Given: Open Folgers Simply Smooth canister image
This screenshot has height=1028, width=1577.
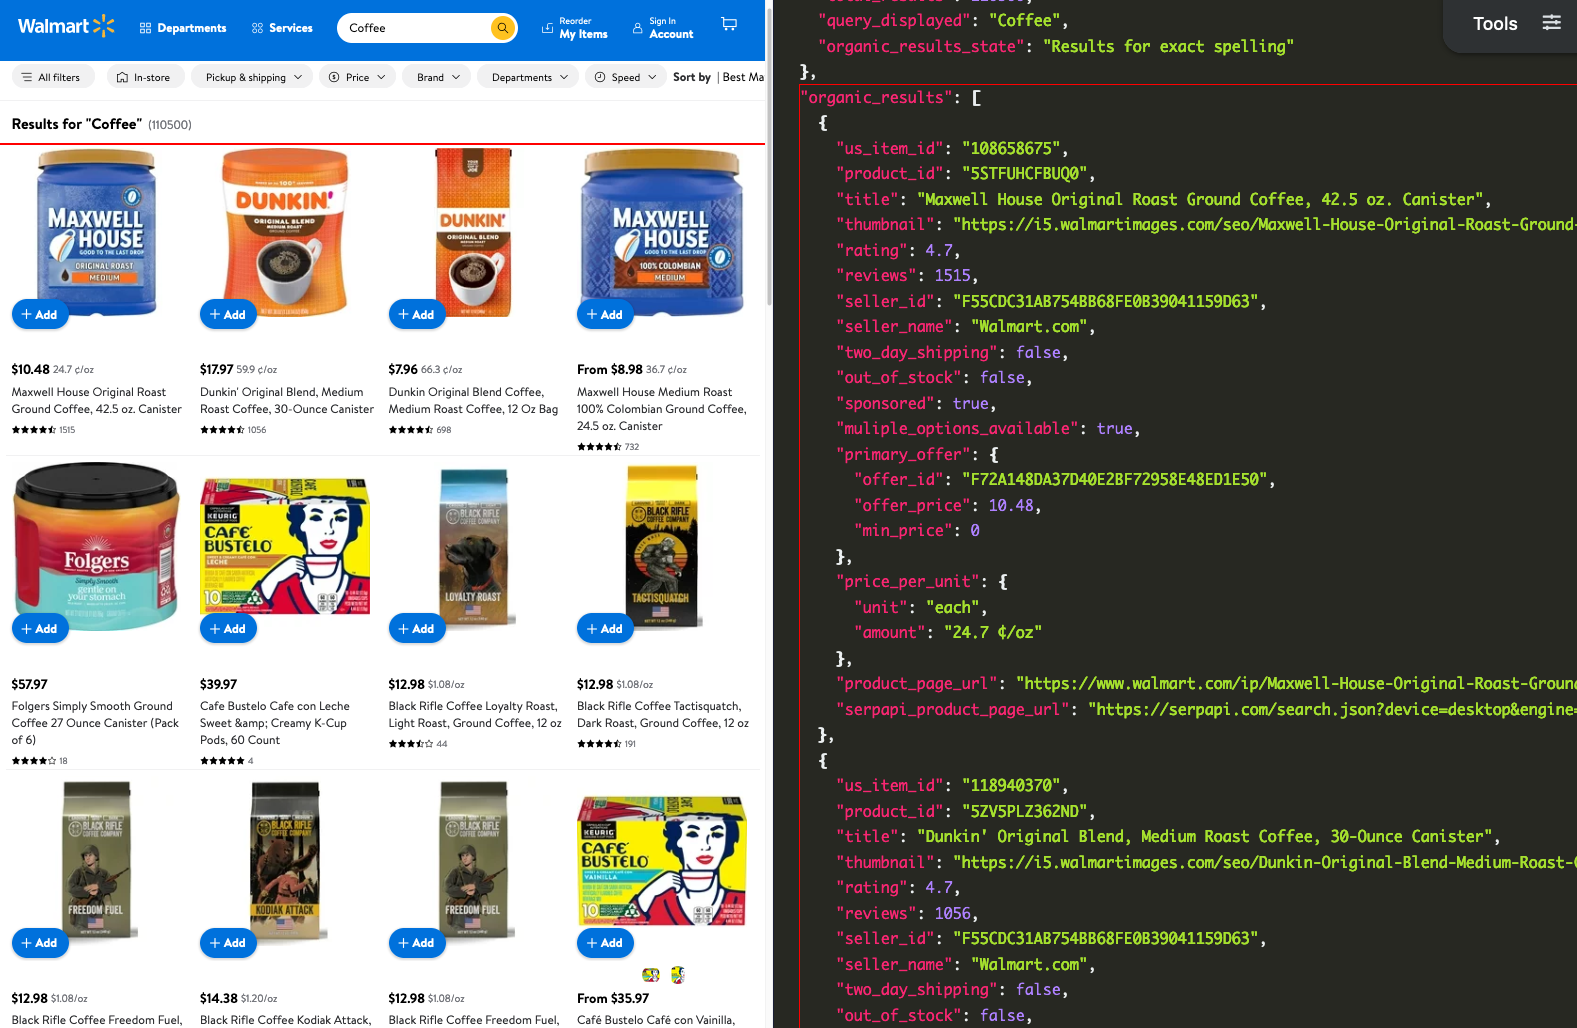Looking at the screenshot, I should tap(96, 545).
